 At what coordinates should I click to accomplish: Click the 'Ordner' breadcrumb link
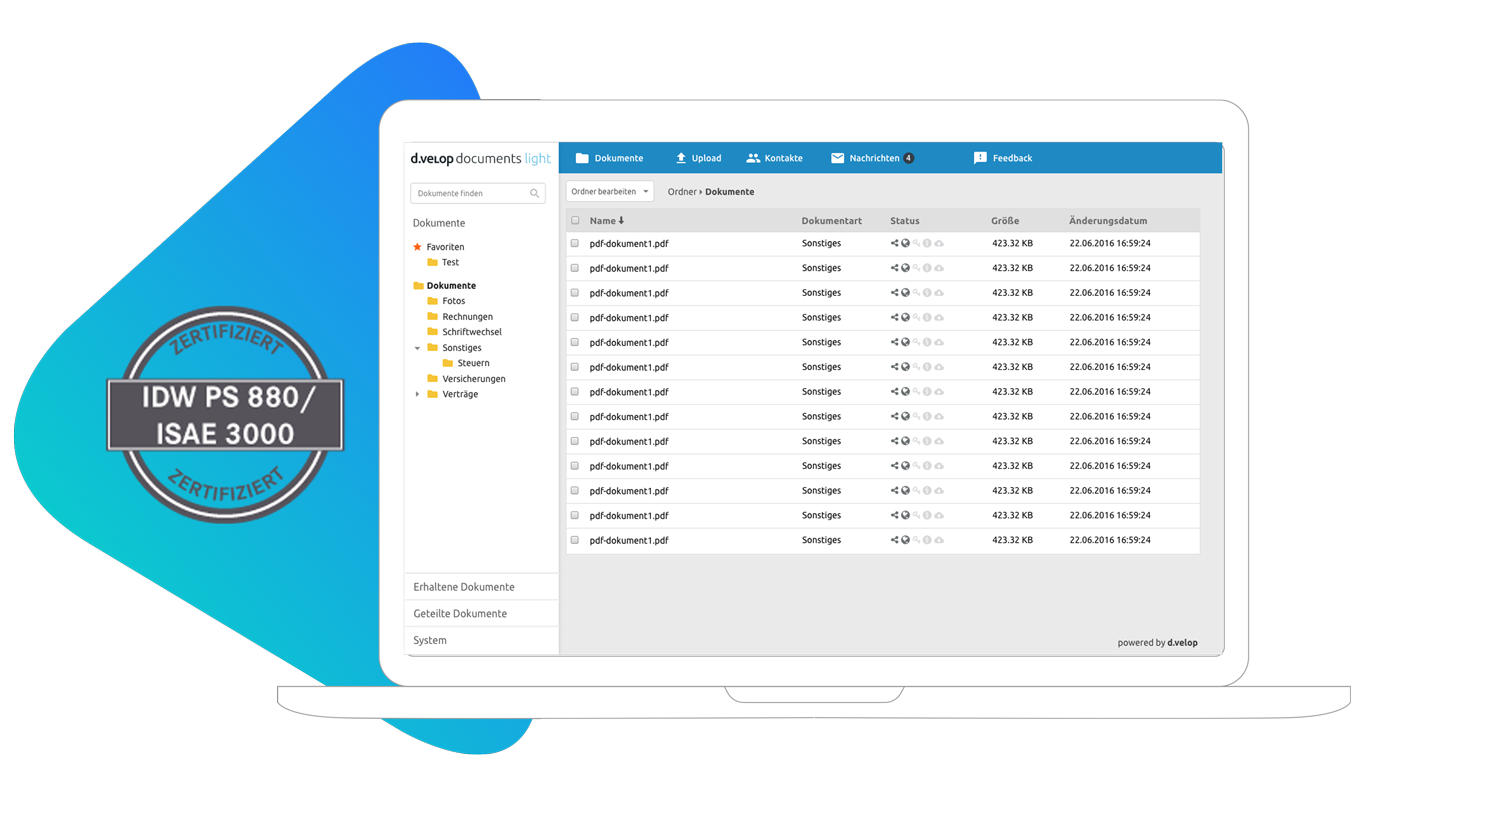[x=682, y=192]
